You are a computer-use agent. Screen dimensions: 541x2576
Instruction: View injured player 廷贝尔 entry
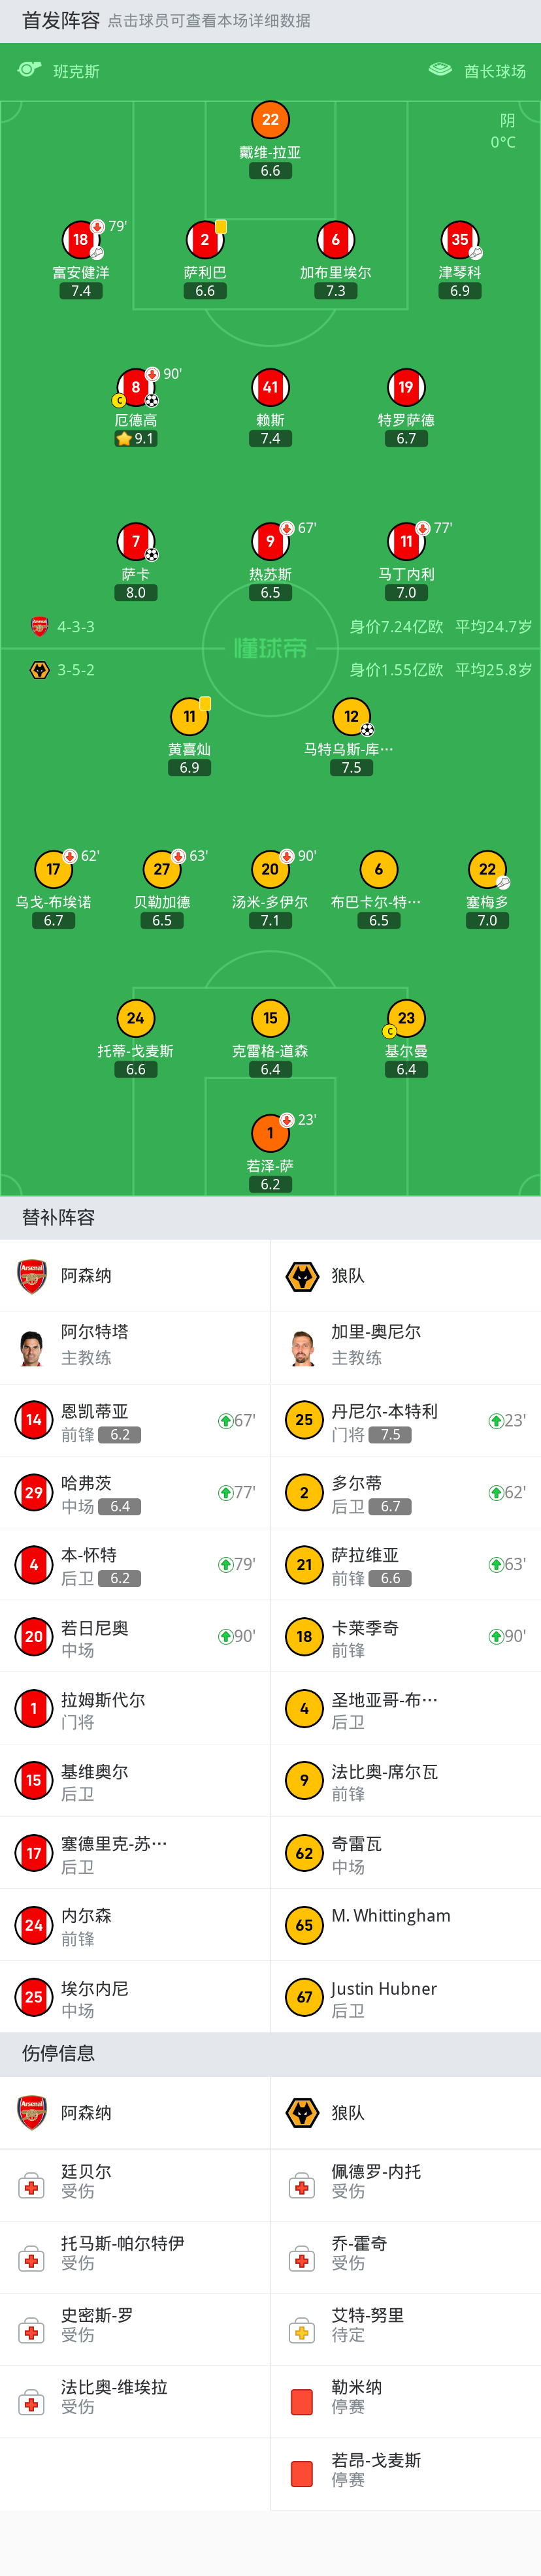point(135,2185)
